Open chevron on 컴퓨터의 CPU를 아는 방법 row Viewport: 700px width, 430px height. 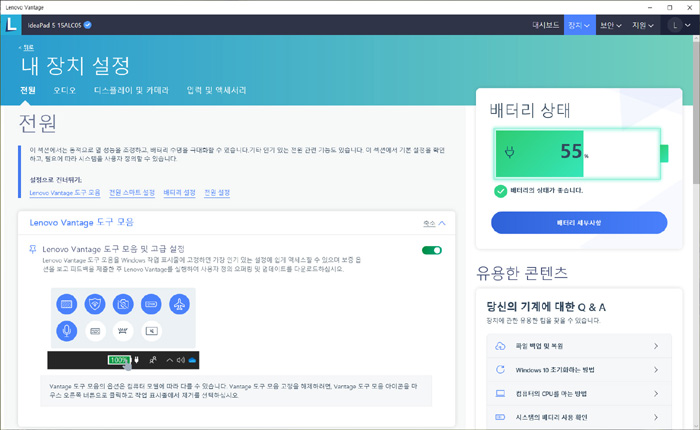tap(656, 393)
